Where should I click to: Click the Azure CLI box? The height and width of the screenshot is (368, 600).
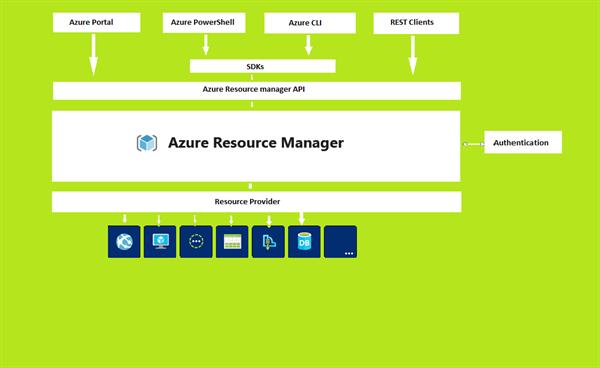[310, 23]
